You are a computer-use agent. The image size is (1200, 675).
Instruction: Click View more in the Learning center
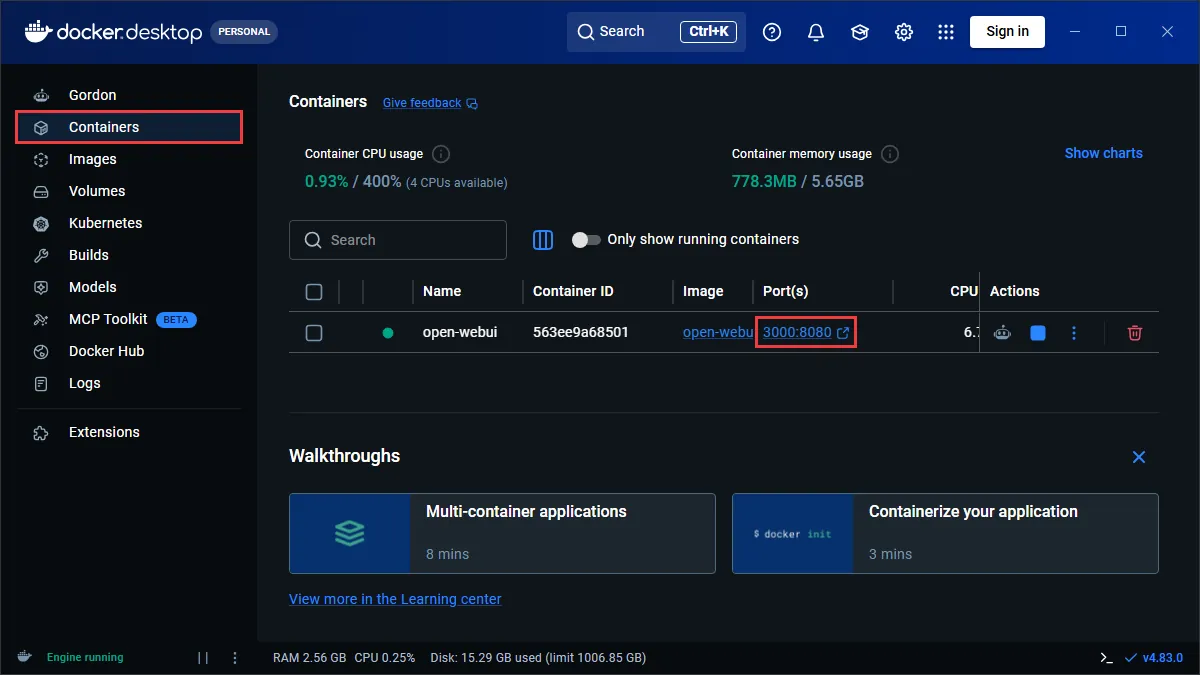(x=395, y=599)
